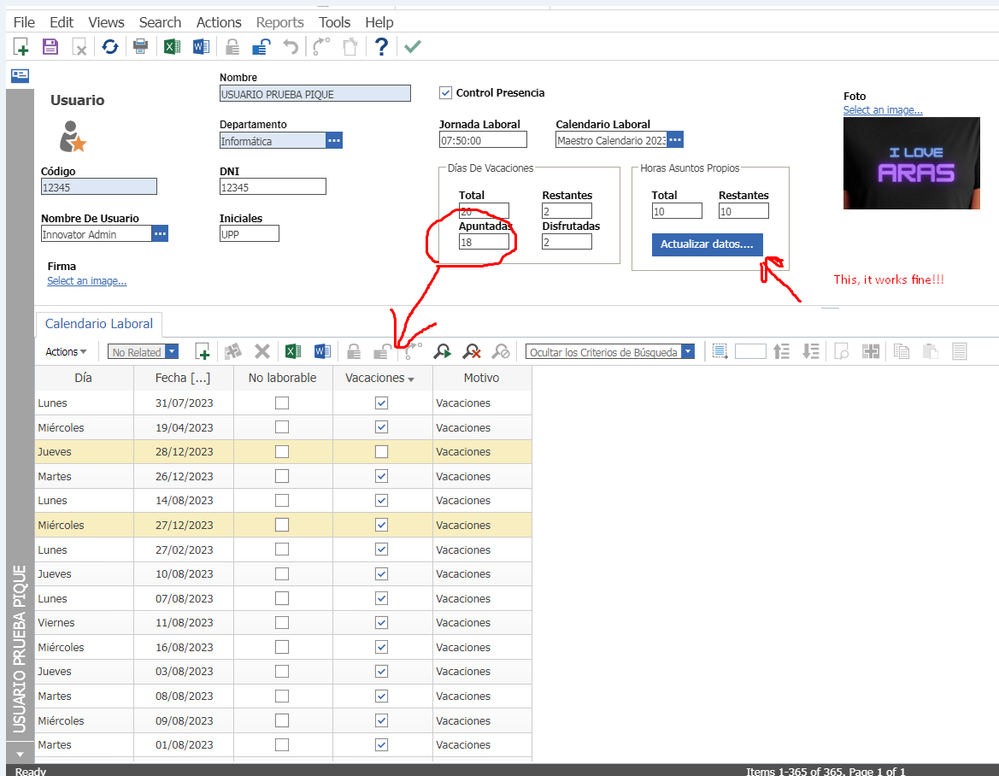Uncheck Vacaciones for the 27/12/2023 row

point(381,525)
